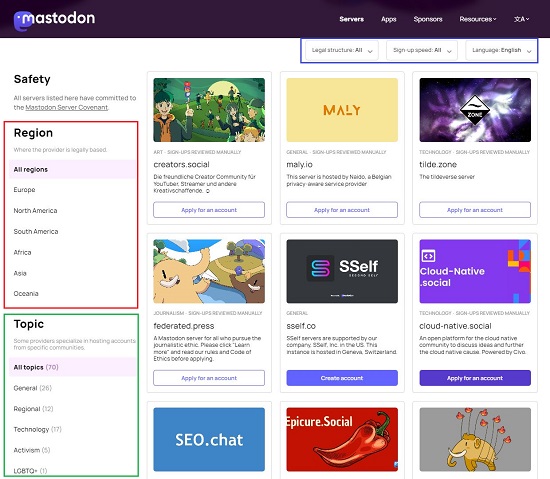Open Cloud-Native .social banner

tap(475, 271)
